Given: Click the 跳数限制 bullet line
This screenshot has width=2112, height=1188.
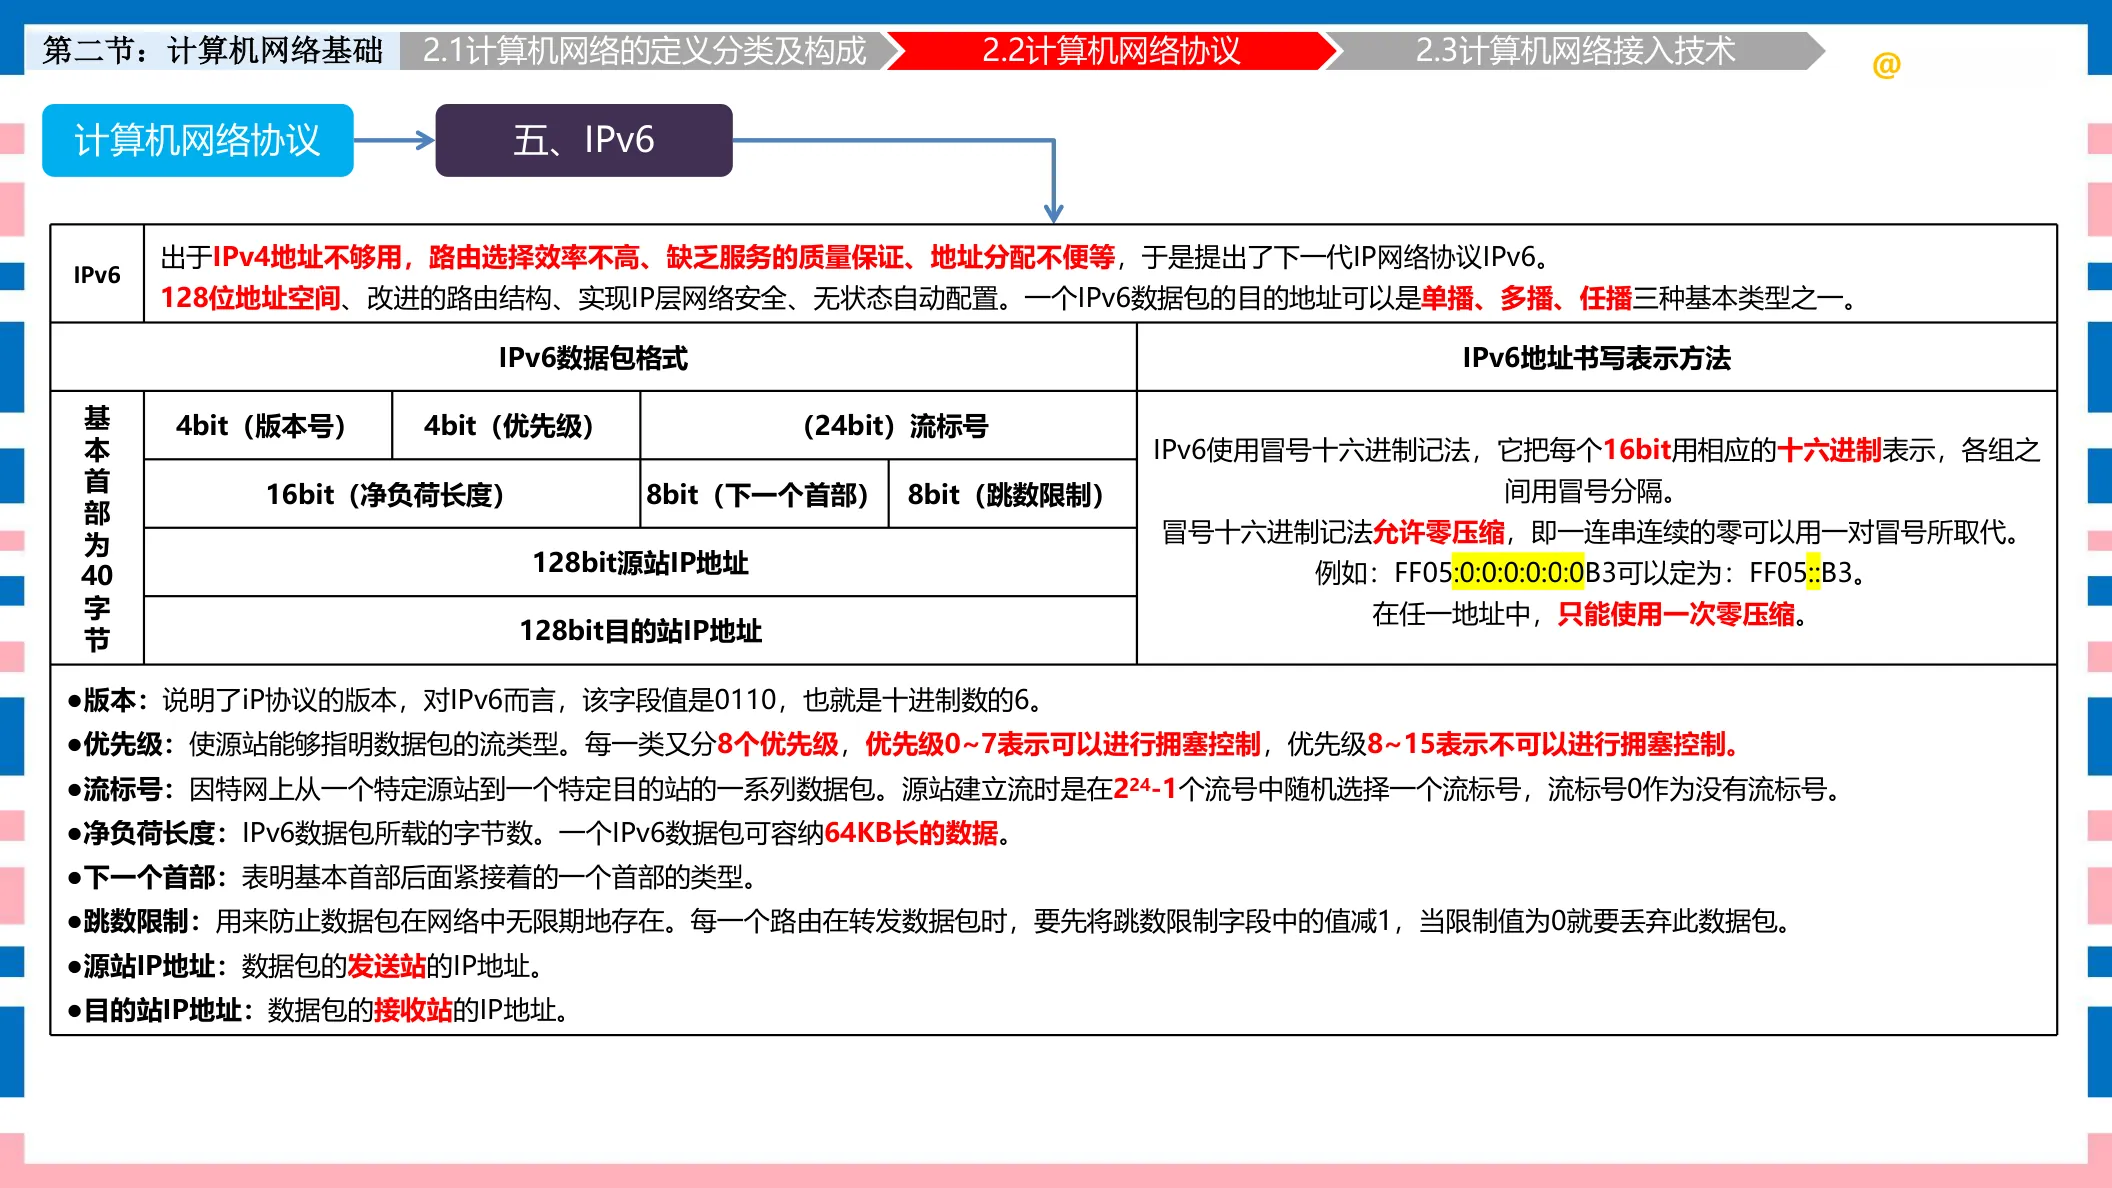Looking at the screenshot, I should pyautogui.click(x=931, y=921).
